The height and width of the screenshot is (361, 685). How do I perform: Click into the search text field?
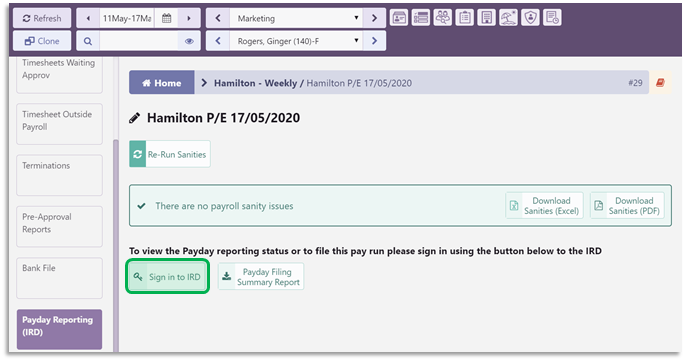(138, 41)
